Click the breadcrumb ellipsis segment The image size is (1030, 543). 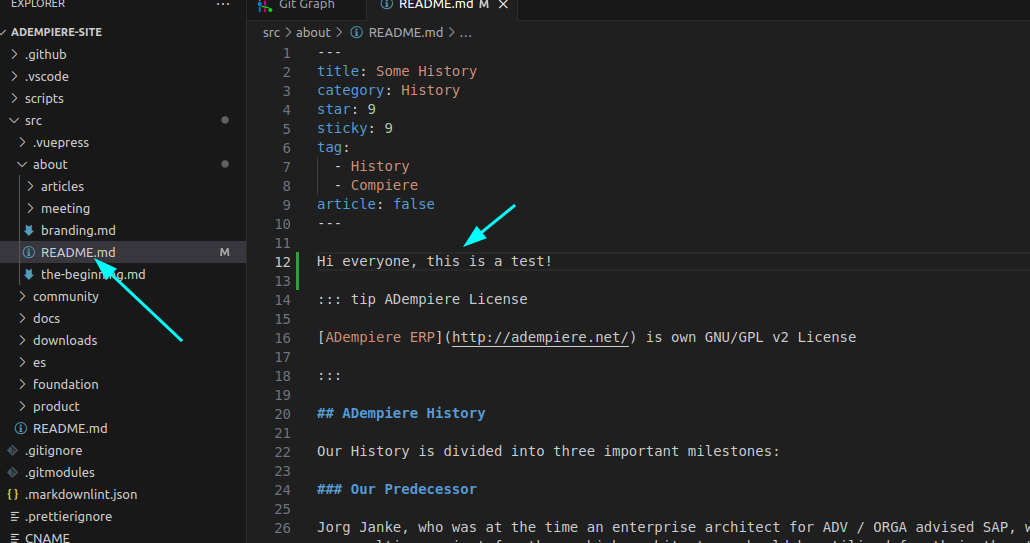(466, 32)
